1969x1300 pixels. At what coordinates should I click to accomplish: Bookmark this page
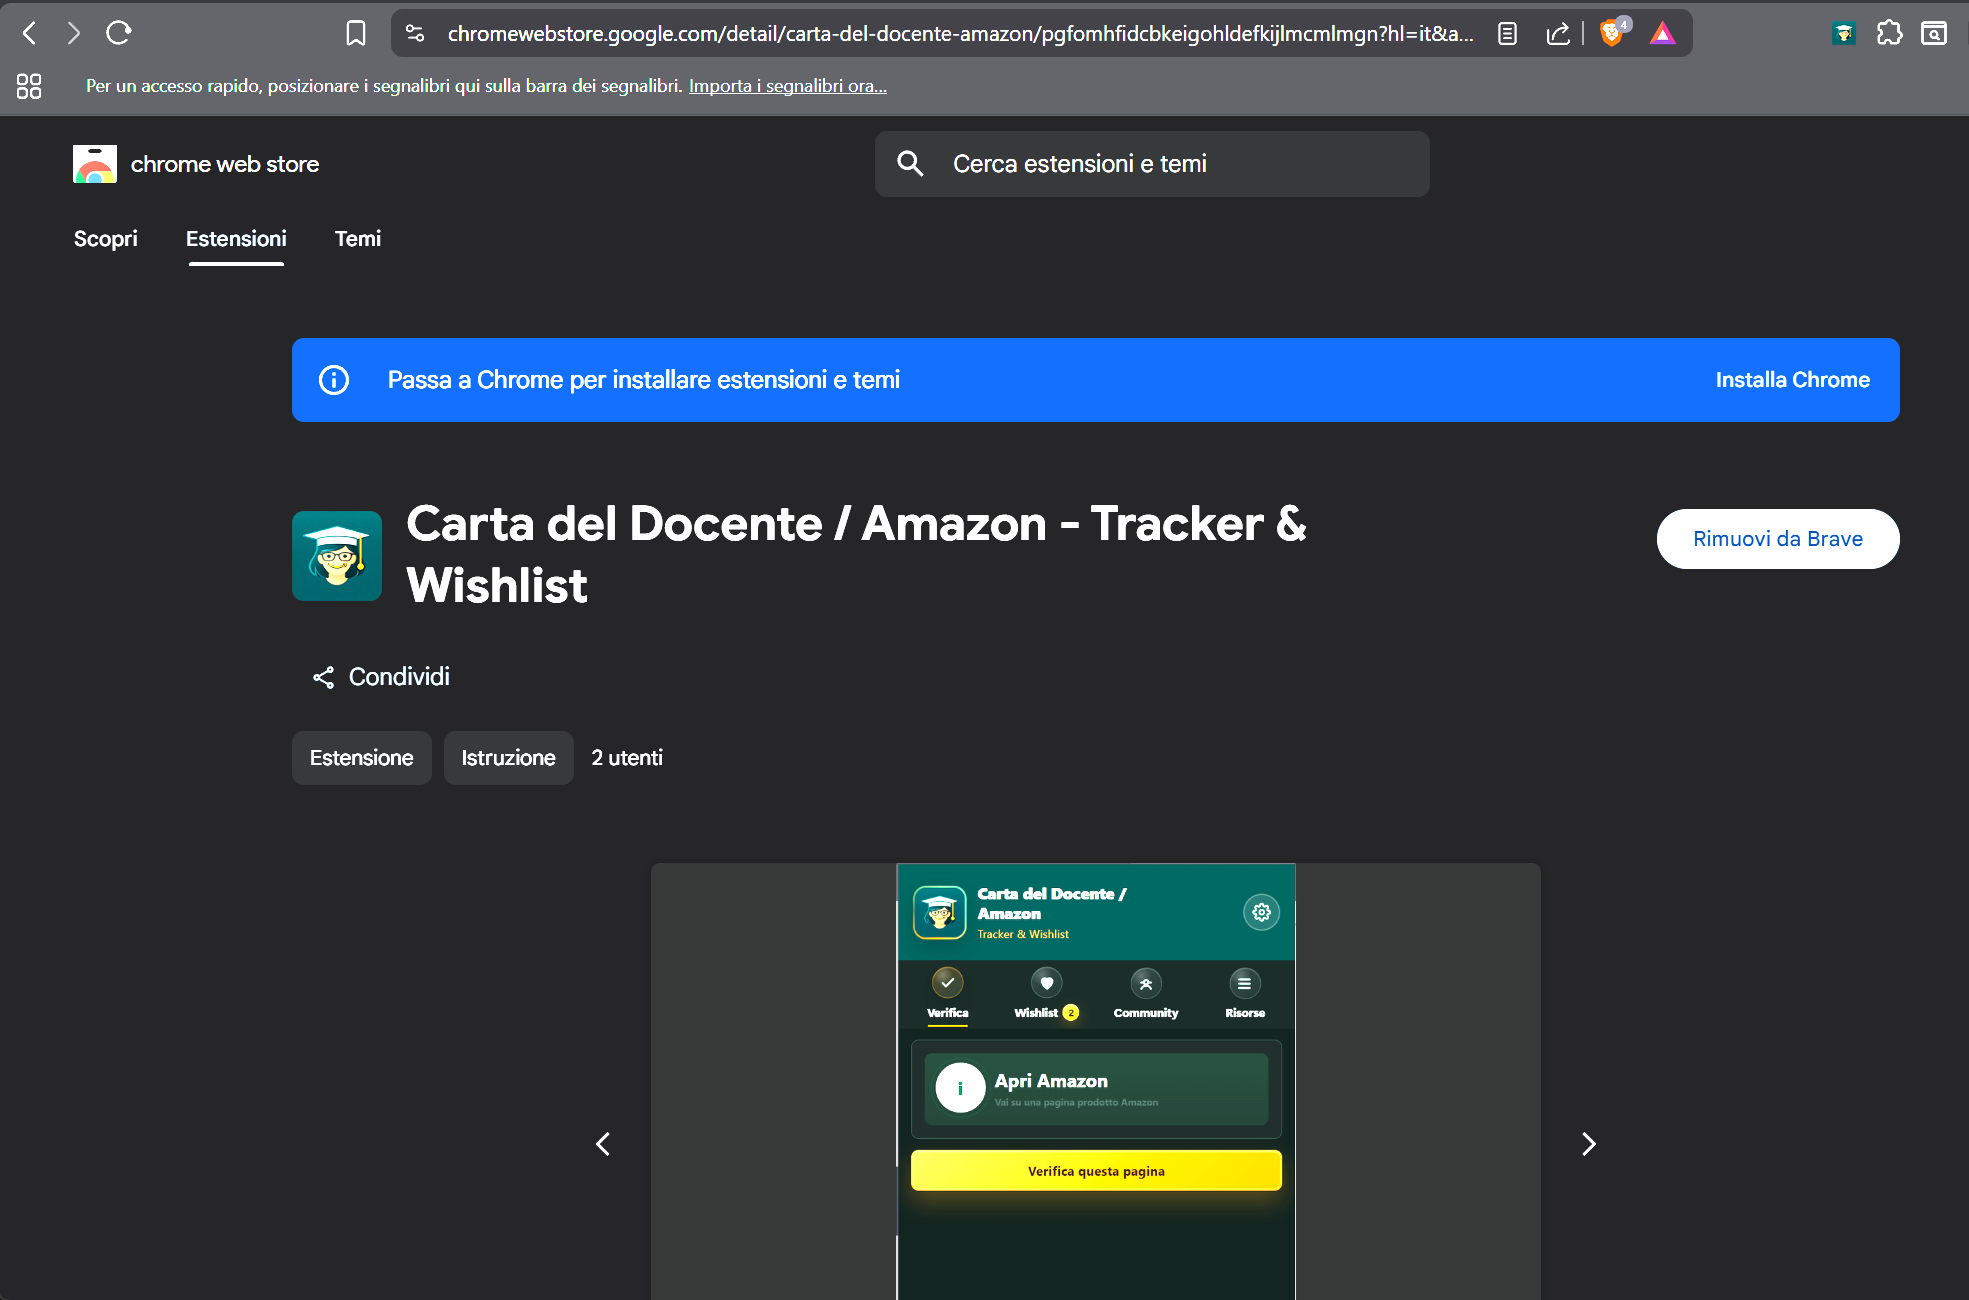pyautogui.click(x=355, y=34)
